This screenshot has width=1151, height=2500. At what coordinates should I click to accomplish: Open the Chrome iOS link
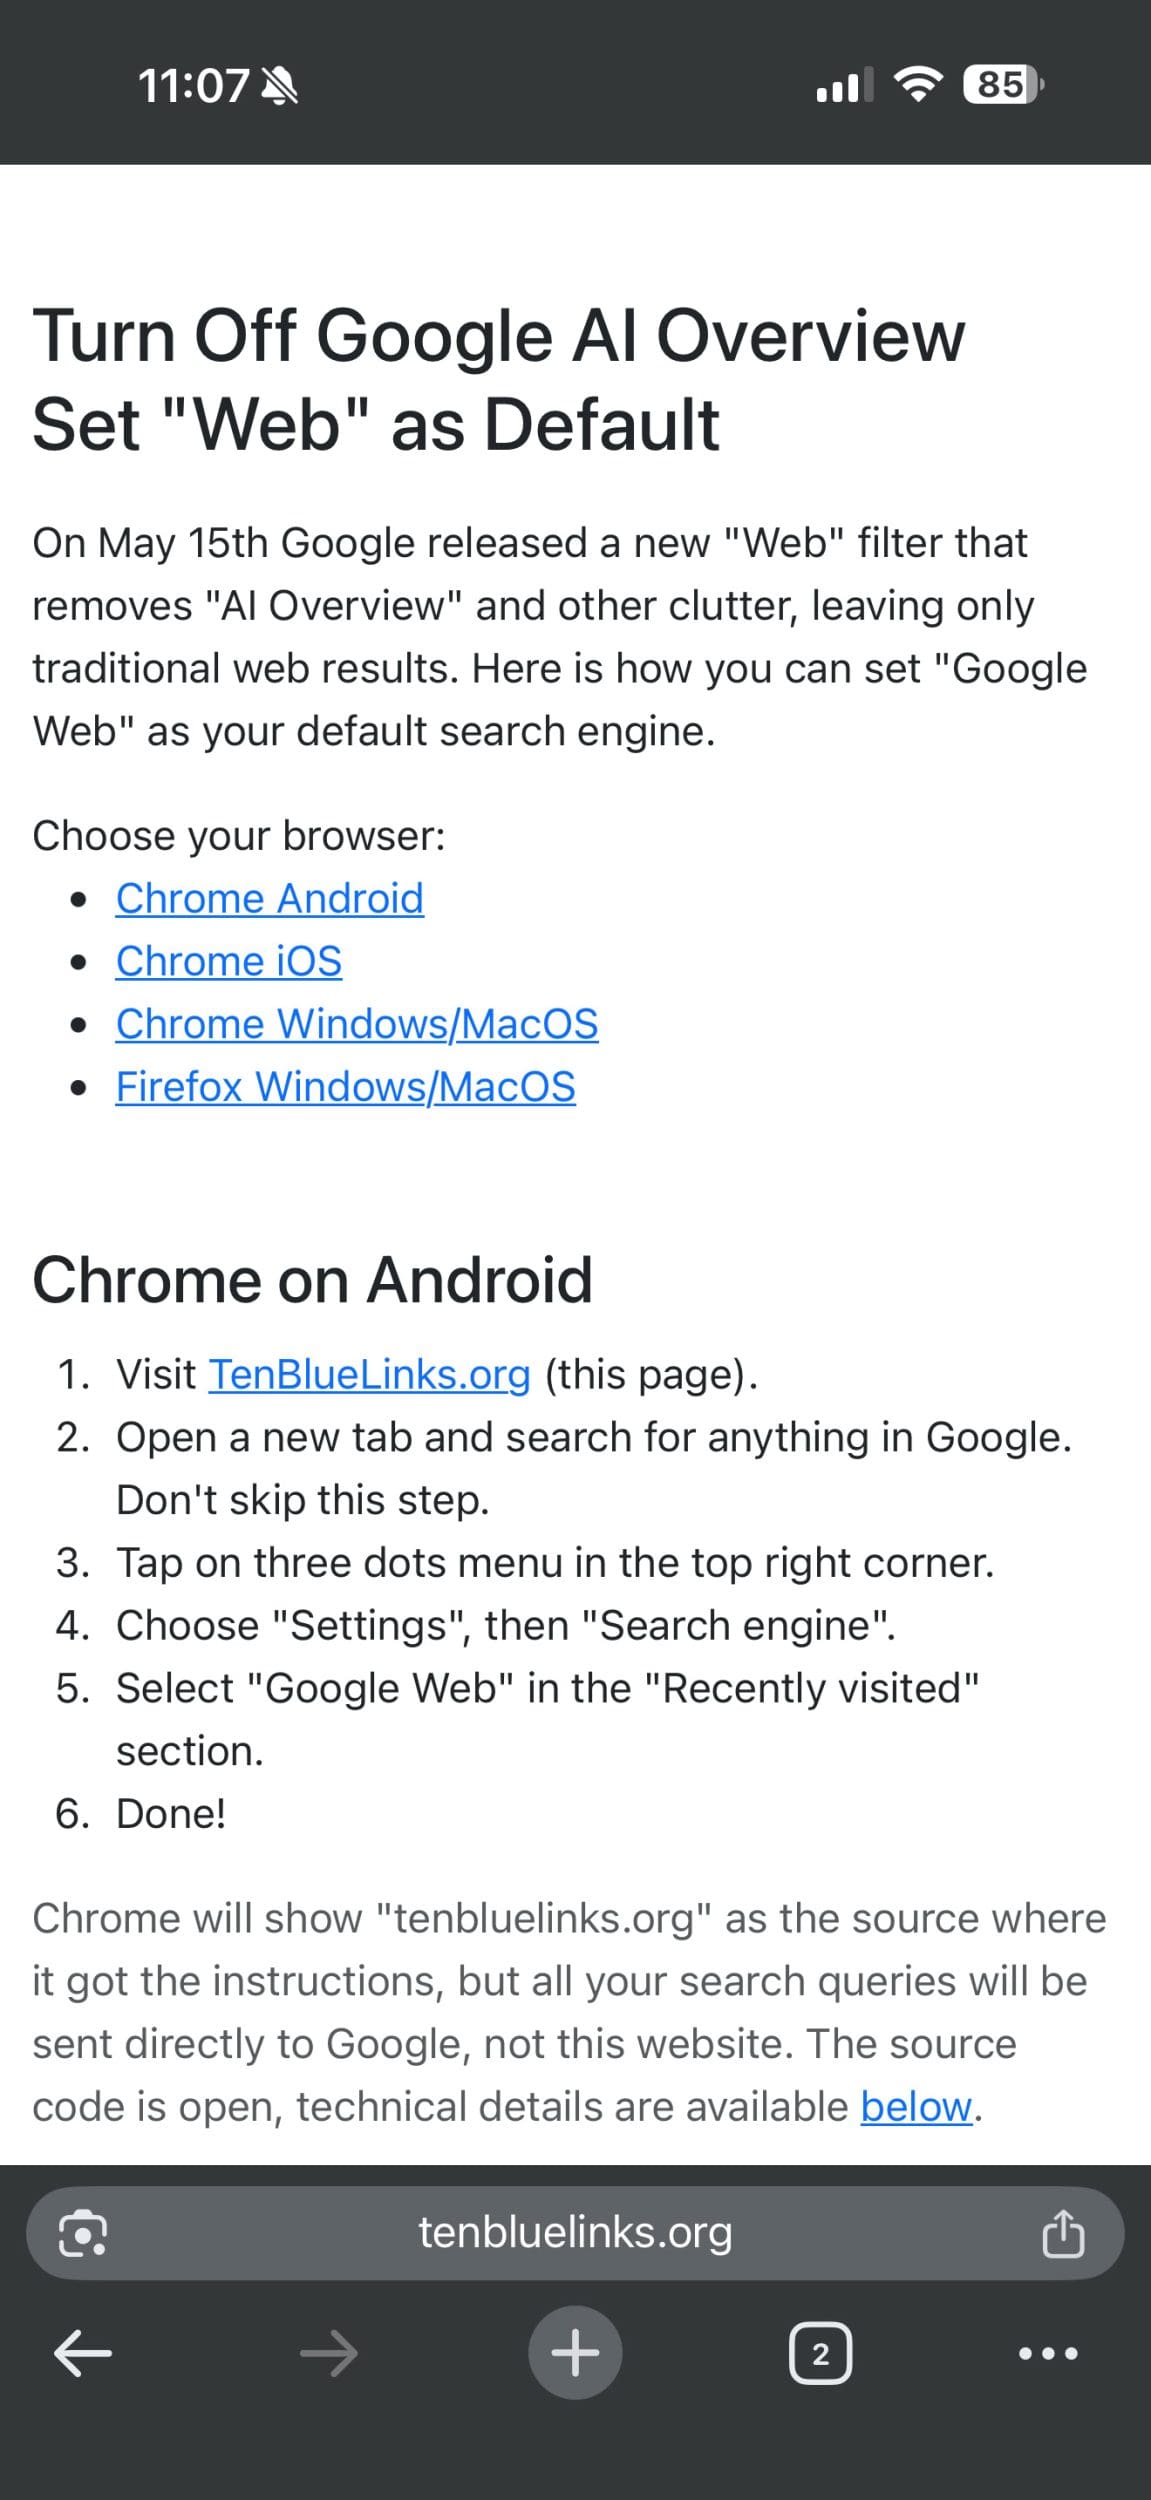[229, 961]
